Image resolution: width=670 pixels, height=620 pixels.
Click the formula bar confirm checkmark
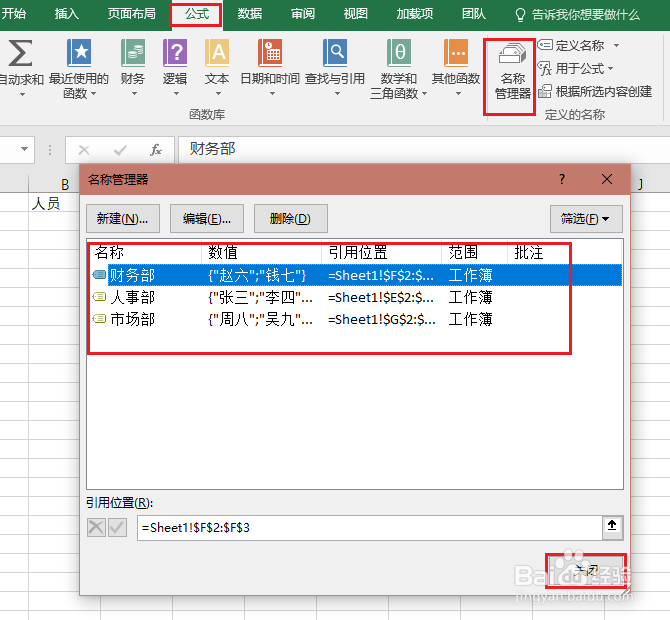120,150
